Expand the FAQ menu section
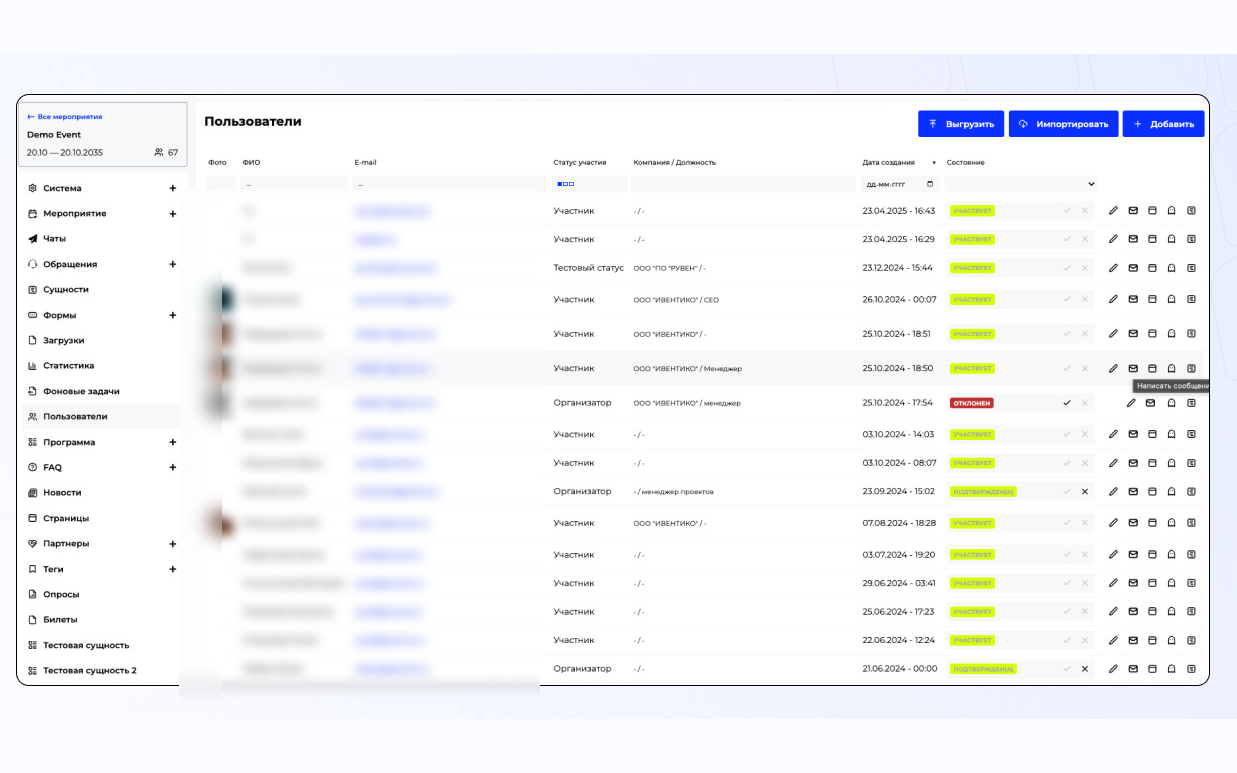Screen dimensions: 1237x773 (x=172, y=467)
